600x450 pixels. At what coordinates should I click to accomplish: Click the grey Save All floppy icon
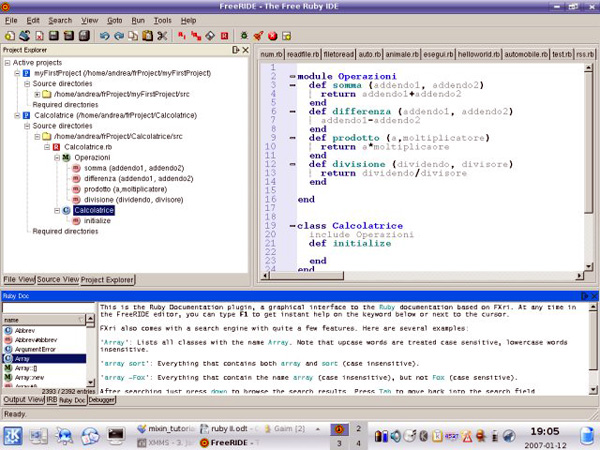tap(84, 36)
